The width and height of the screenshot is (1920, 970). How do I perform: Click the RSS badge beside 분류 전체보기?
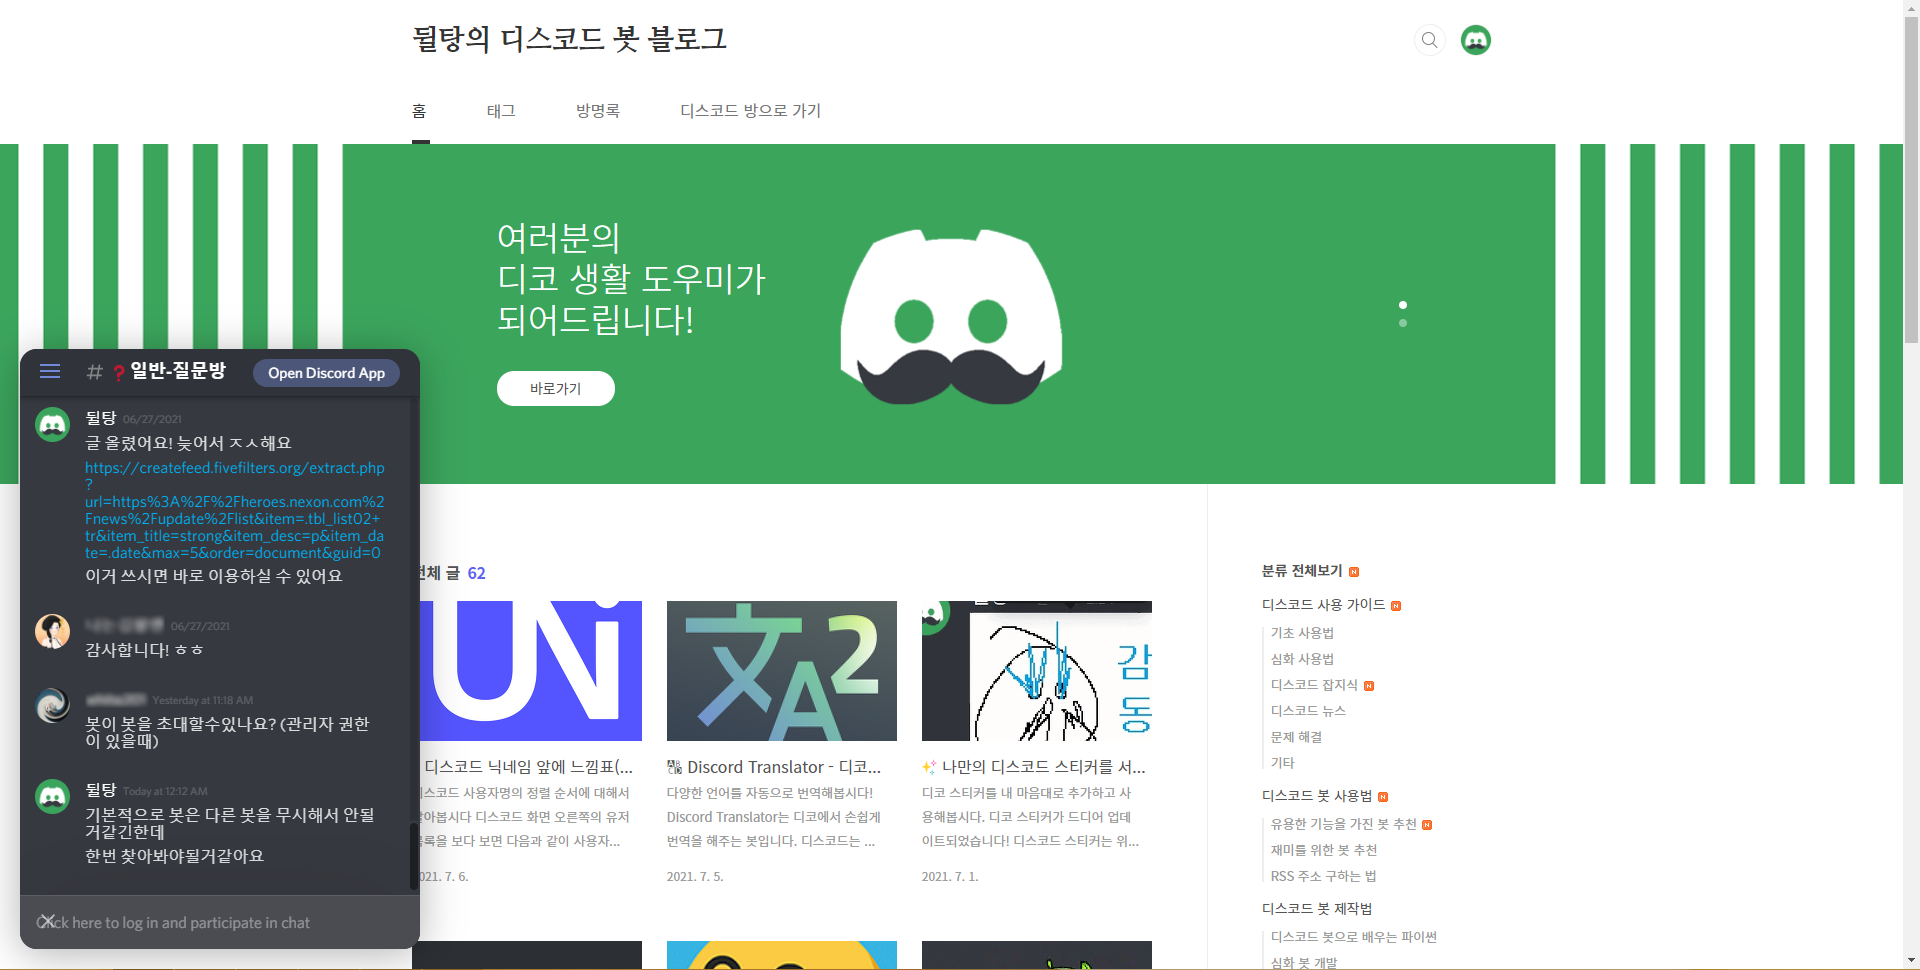[1354, 572]
